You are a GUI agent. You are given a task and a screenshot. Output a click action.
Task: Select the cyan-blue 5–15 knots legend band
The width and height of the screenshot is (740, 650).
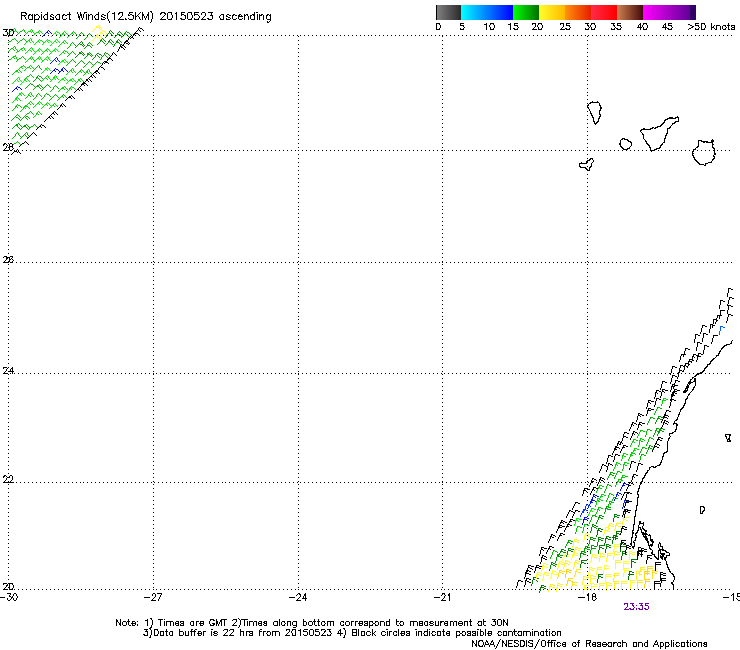click(487, 12)
